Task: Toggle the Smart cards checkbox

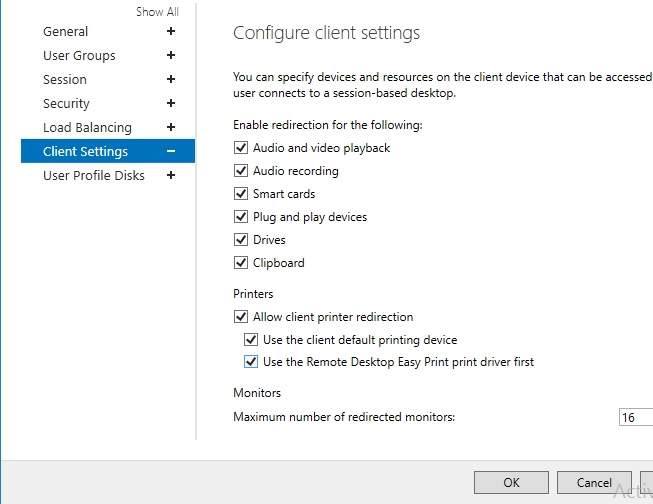Action: (241, 194)
